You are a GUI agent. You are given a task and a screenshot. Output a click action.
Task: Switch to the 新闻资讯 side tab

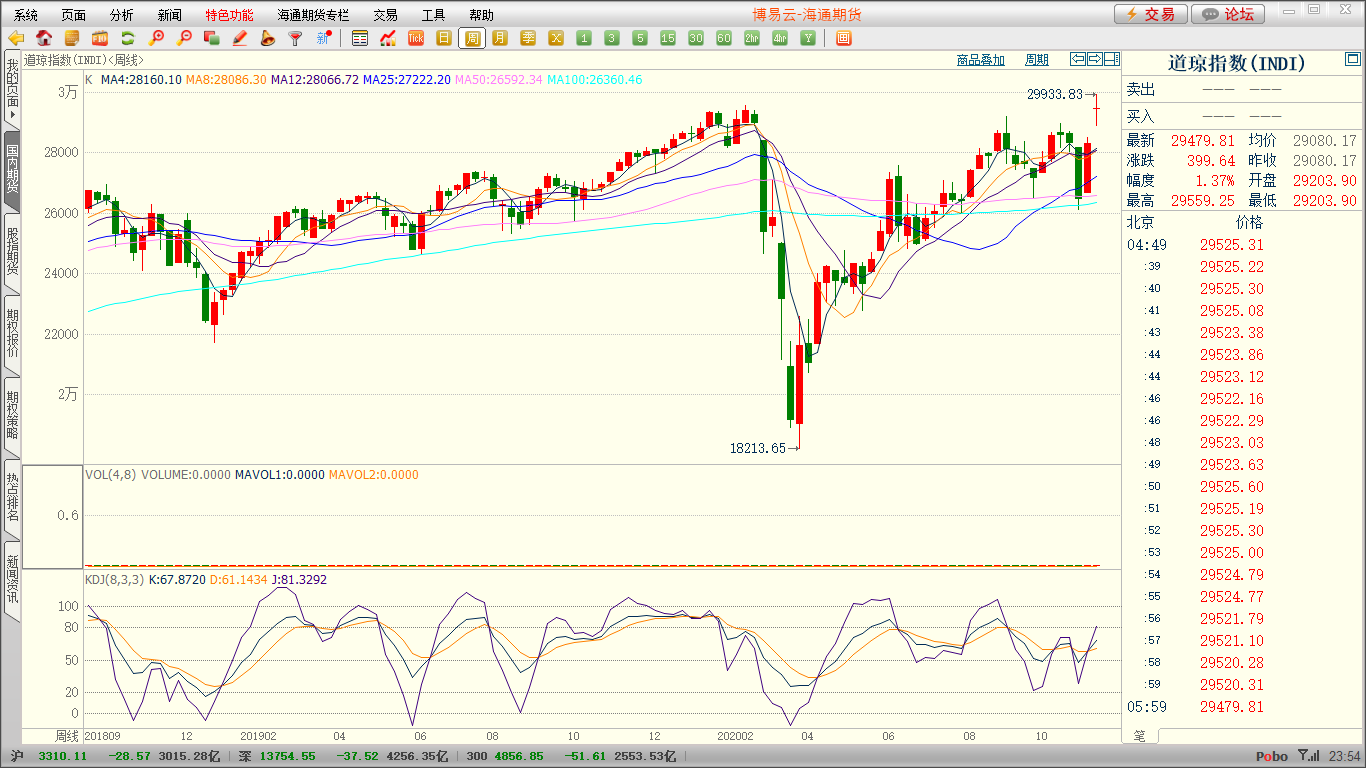12,580
